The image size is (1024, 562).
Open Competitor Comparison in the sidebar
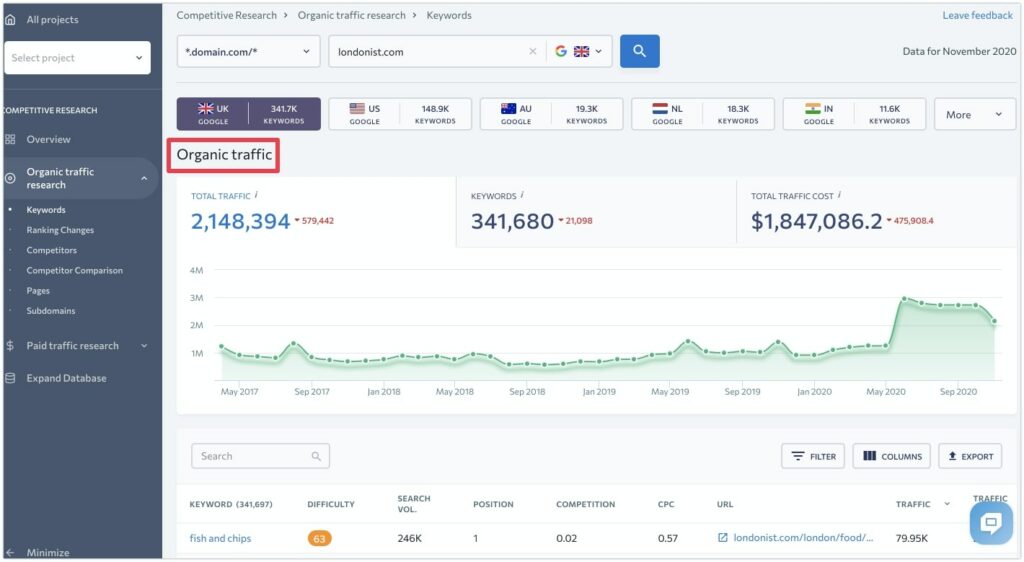click(x=74, y=270)
